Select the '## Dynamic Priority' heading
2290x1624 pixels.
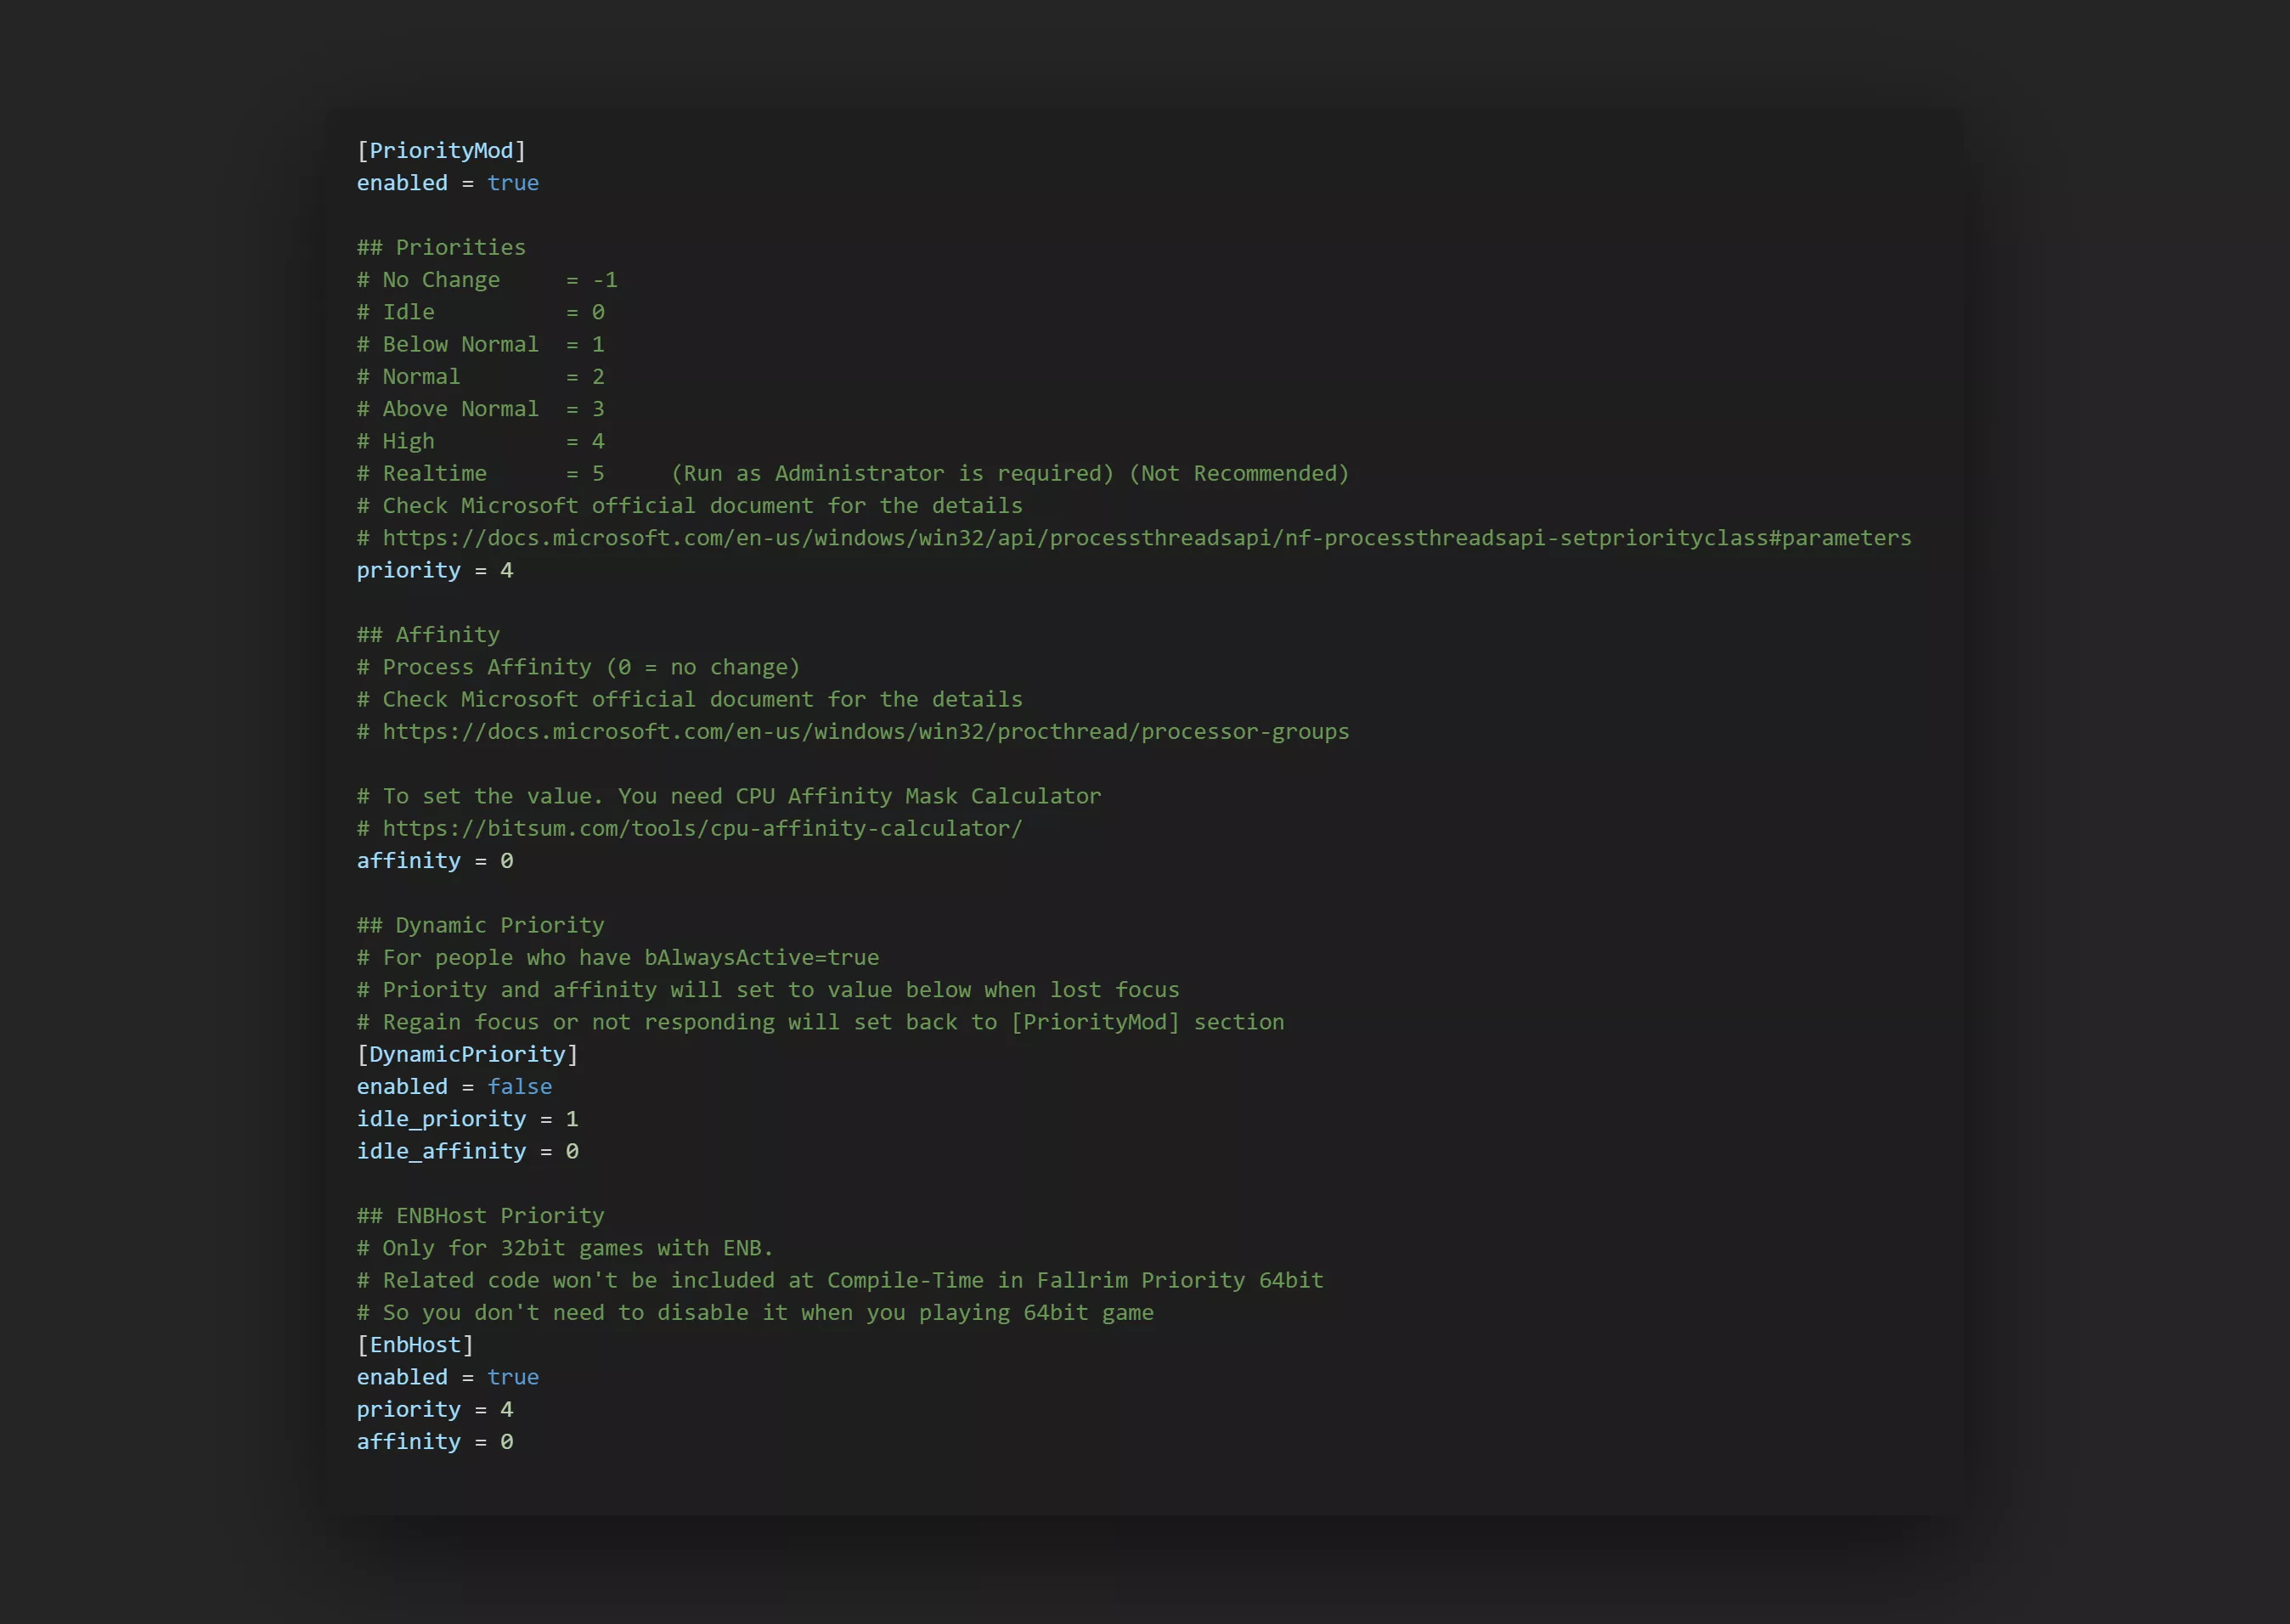(481, 925)
